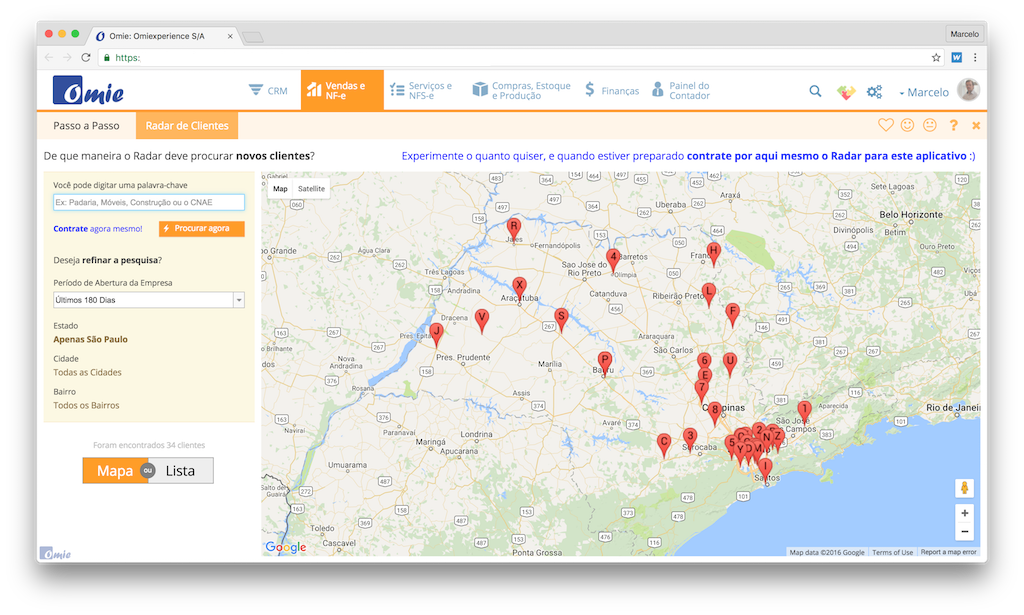
Task: Click the Omie logo in the header
Action: (x=88, y=90)
